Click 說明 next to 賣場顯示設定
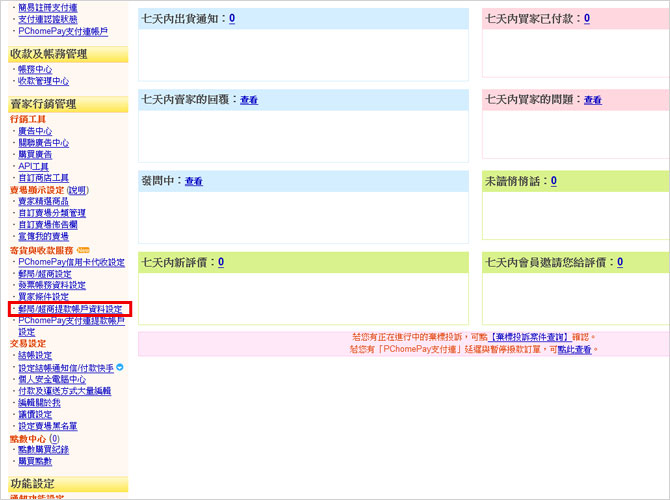The image size is (670, 500). [x=77, y=189]
